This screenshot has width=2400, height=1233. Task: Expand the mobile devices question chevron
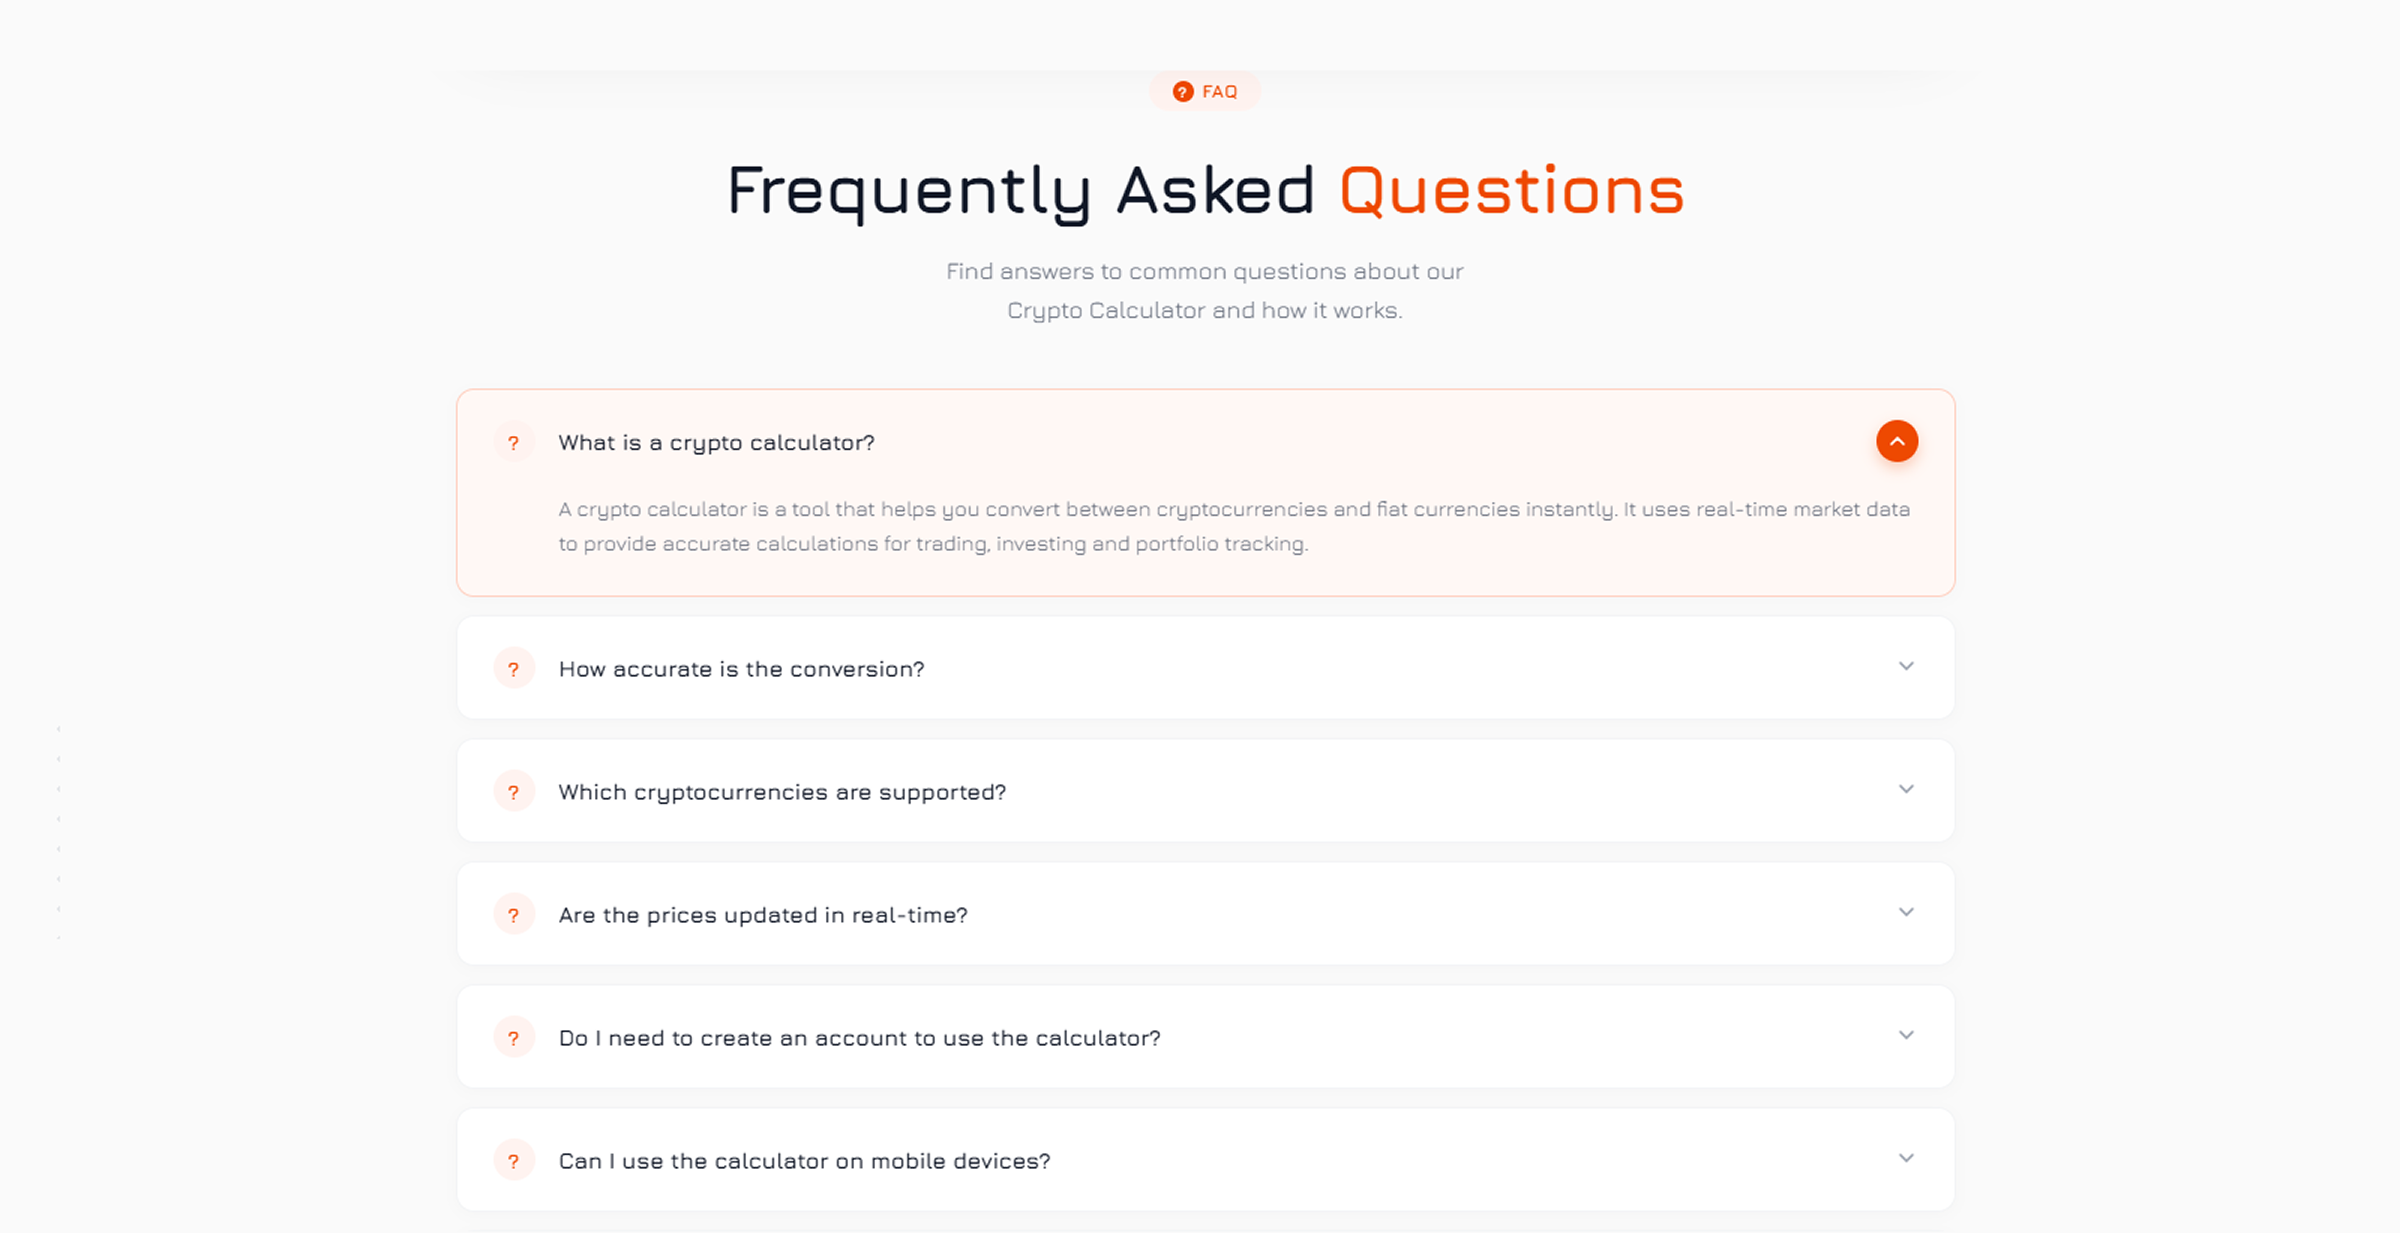pyautogui.click(x=1906, y=1158)
